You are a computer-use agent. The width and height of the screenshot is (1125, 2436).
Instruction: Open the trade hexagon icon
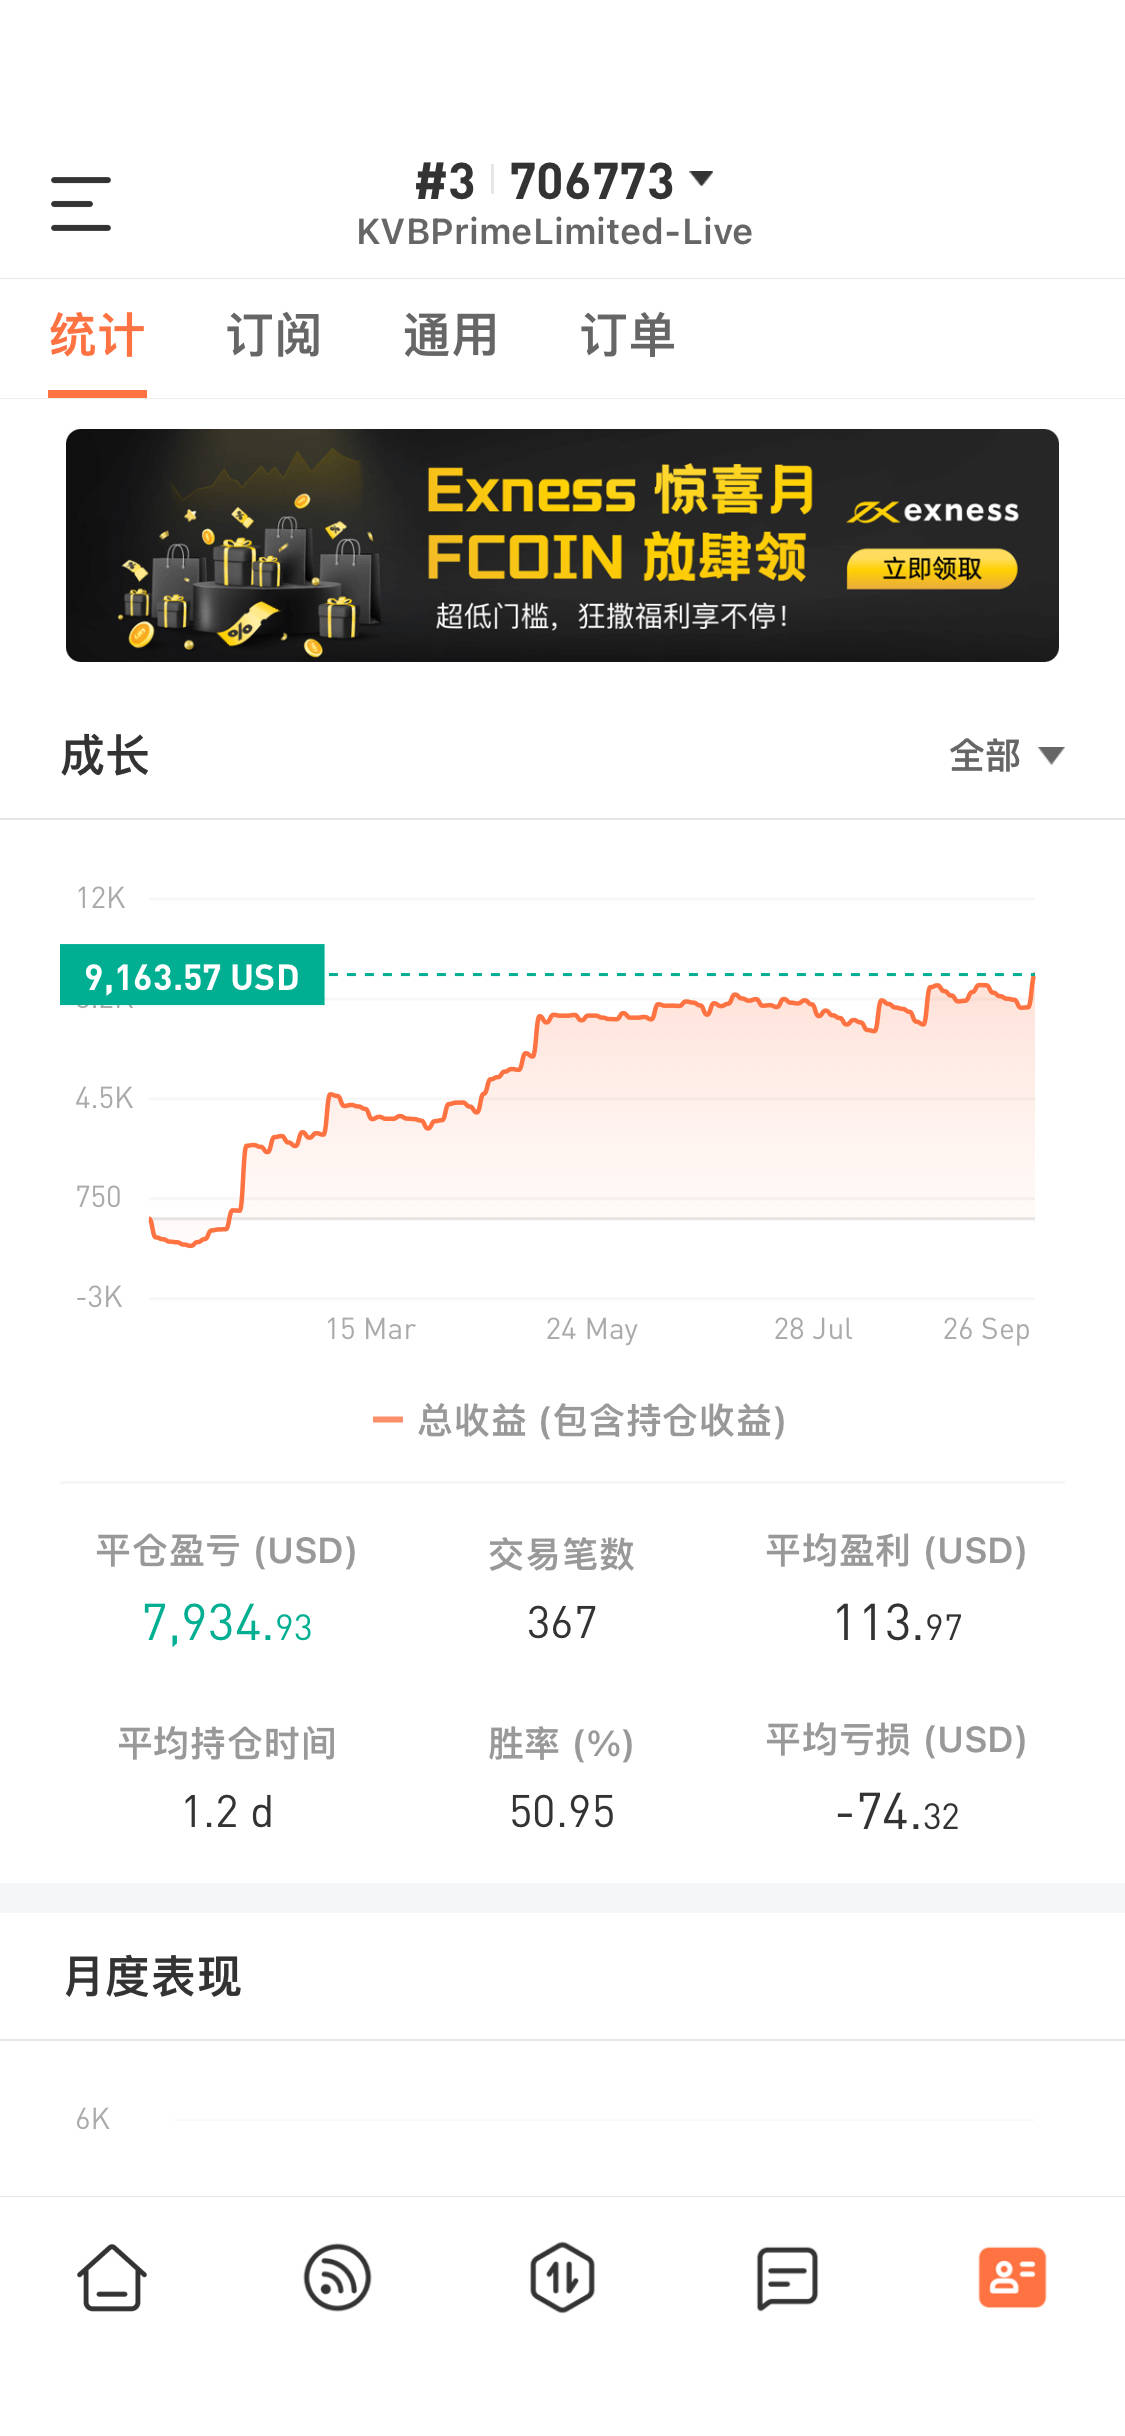tap(562, 2277)
